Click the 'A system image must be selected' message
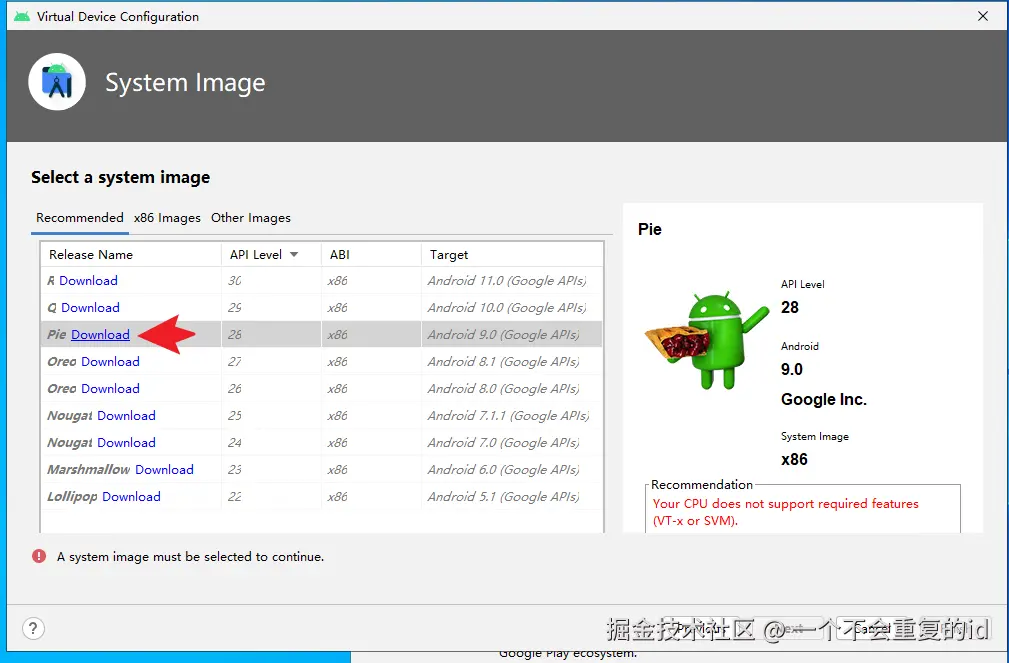This screenshot has height=663, width=1009. click(190, 557)
